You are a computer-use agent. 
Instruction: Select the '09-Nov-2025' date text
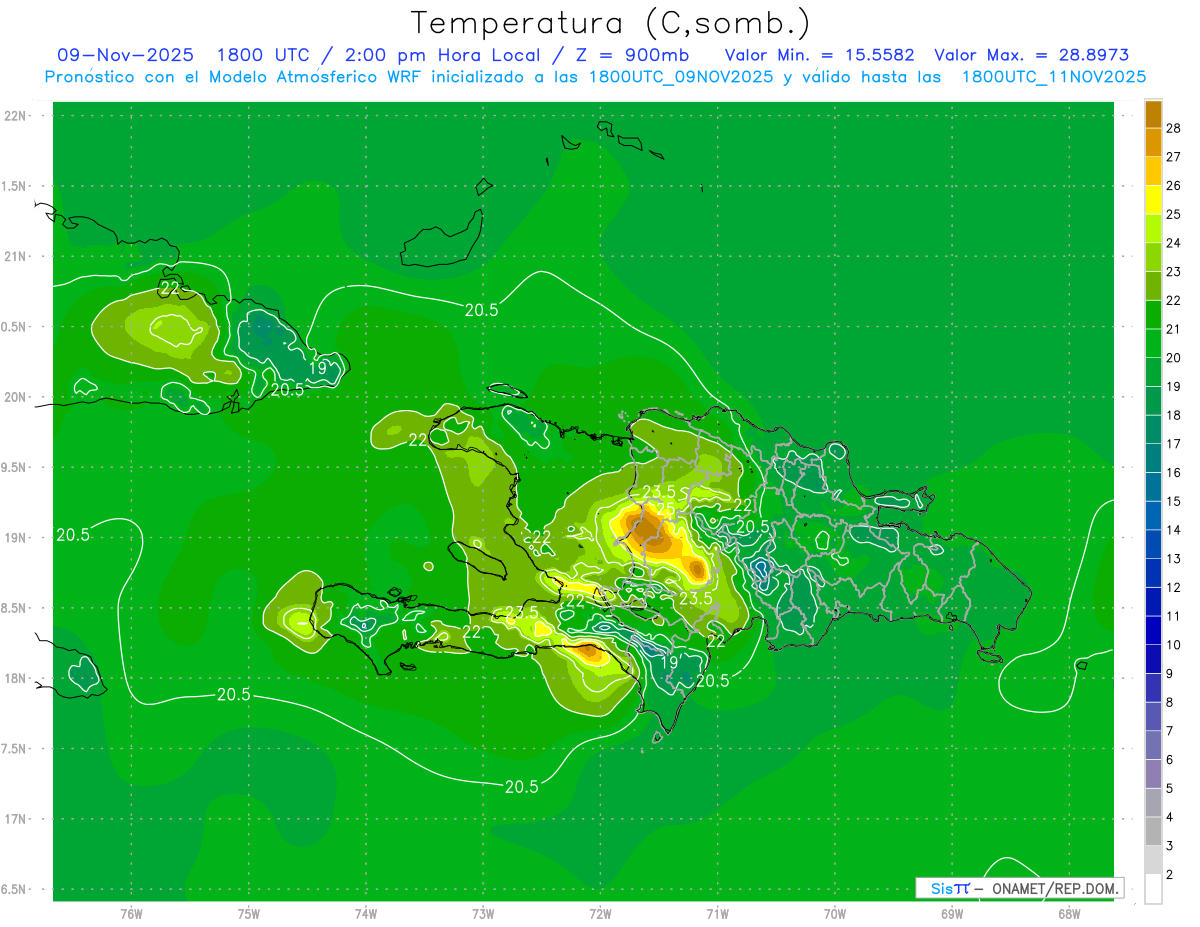[x=125, y=55]
